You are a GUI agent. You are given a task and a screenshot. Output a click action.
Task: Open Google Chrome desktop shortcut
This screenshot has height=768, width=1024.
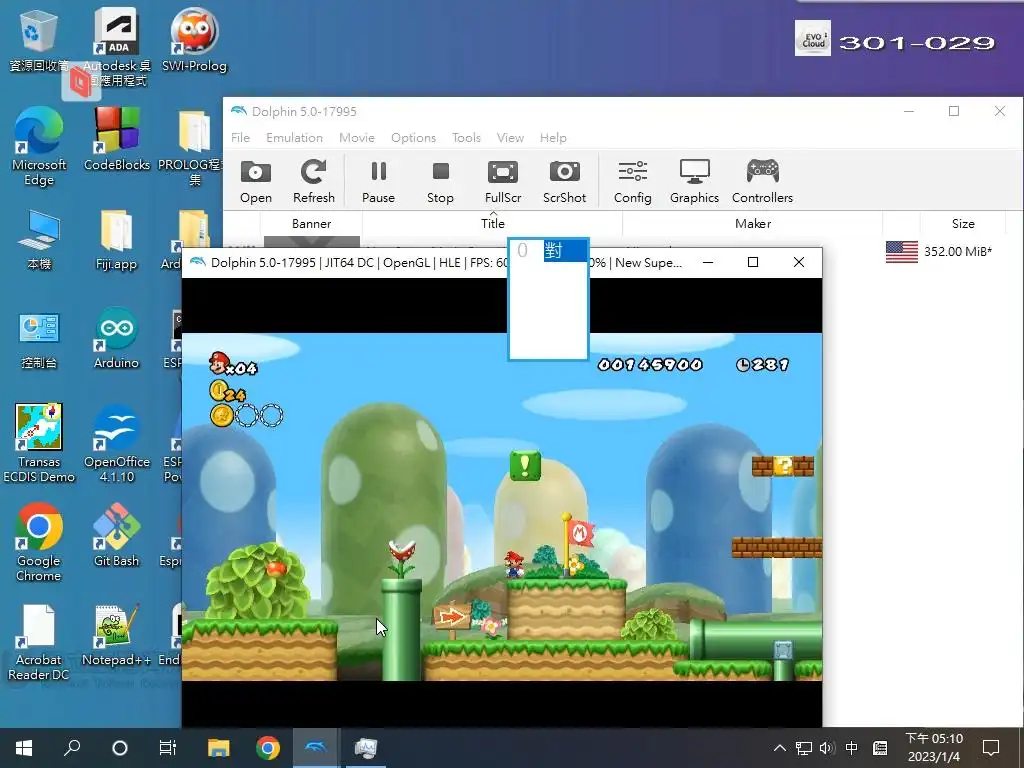pos(39,541)
